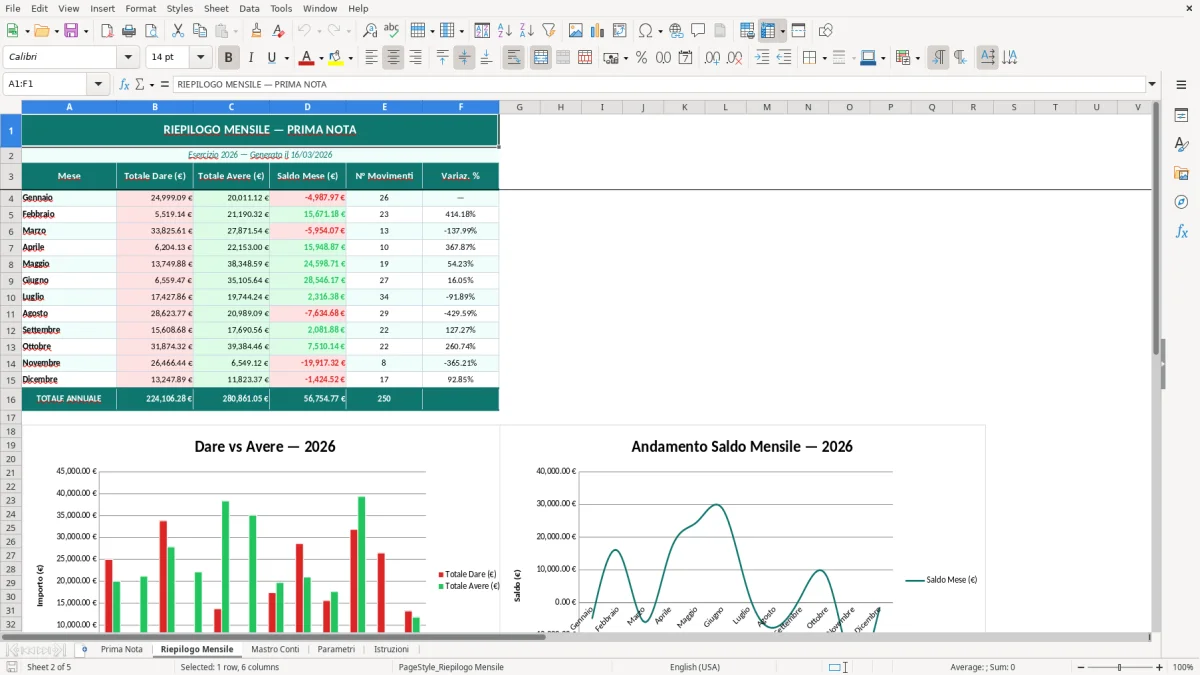Image resolution: width=1200 pixels, height=675 pixels.
Task: Toggle Center Vertically alignment
Action: pos(464,58)
